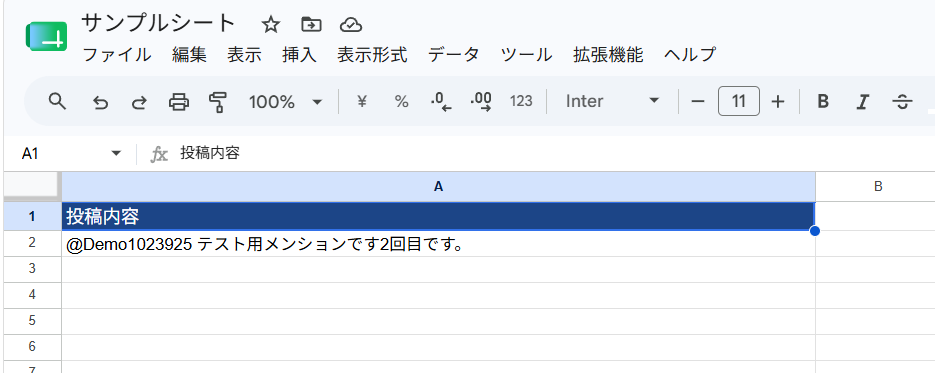Select row 3 header
This screenshot has width=935, height=373.
32,269
